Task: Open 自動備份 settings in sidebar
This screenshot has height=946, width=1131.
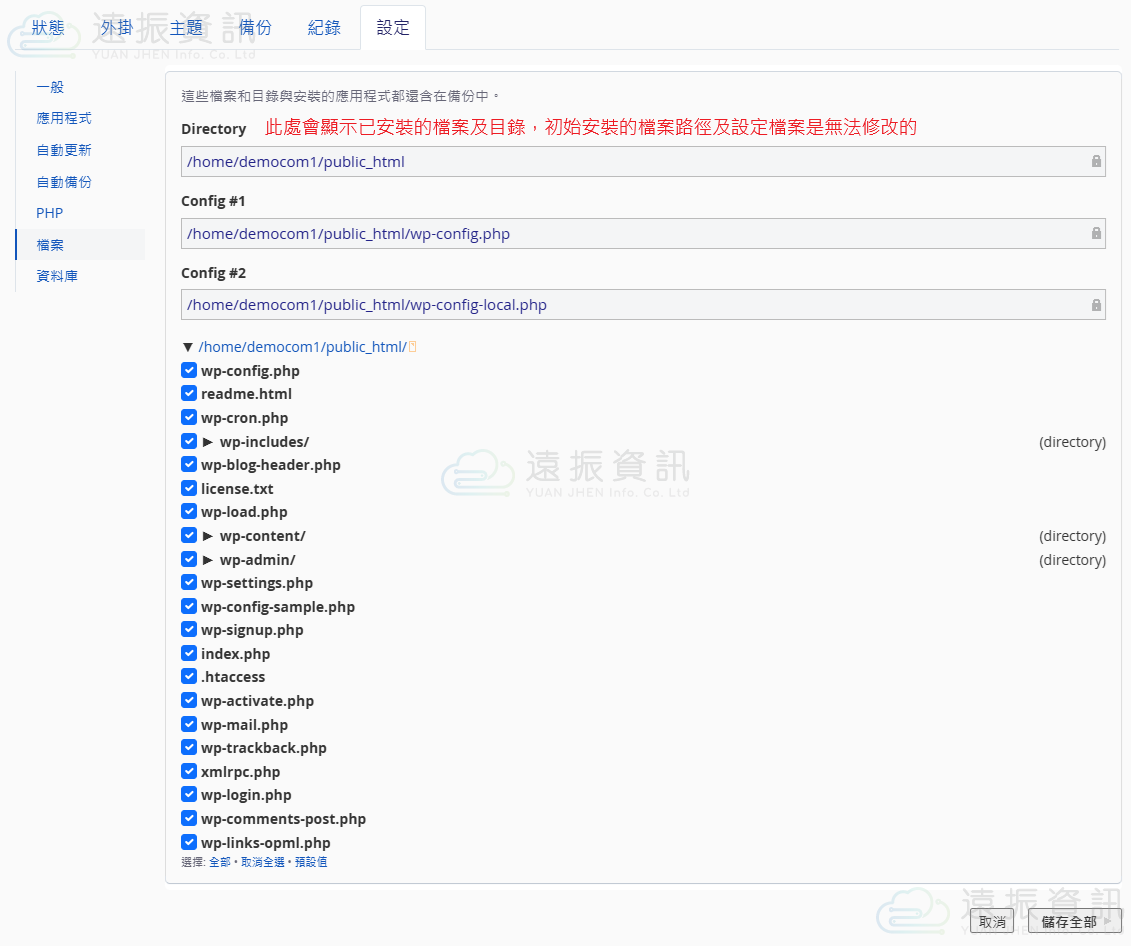Action: tap(64, 182)
